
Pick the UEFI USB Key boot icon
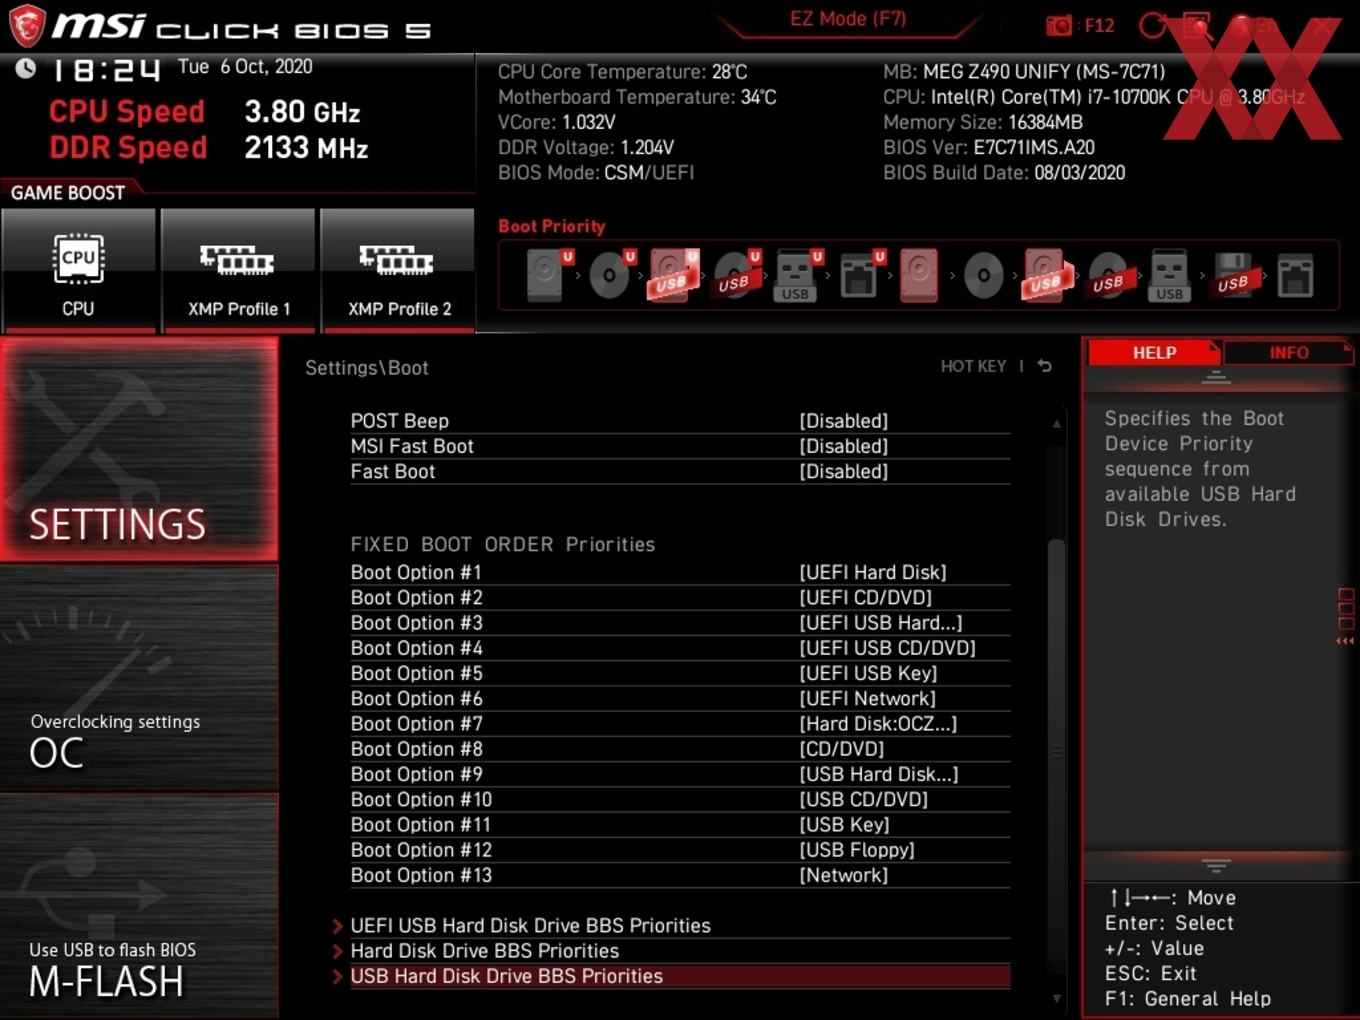798,275
